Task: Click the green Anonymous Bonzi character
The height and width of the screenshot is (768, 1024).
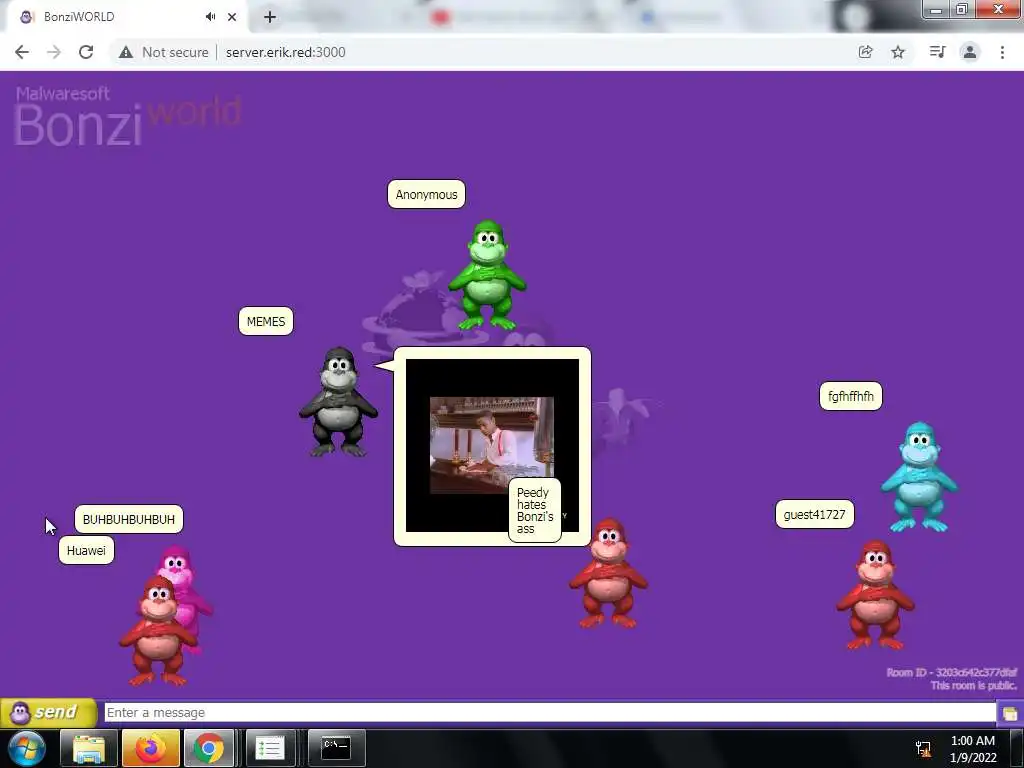Action: click(x=487, y=275)
